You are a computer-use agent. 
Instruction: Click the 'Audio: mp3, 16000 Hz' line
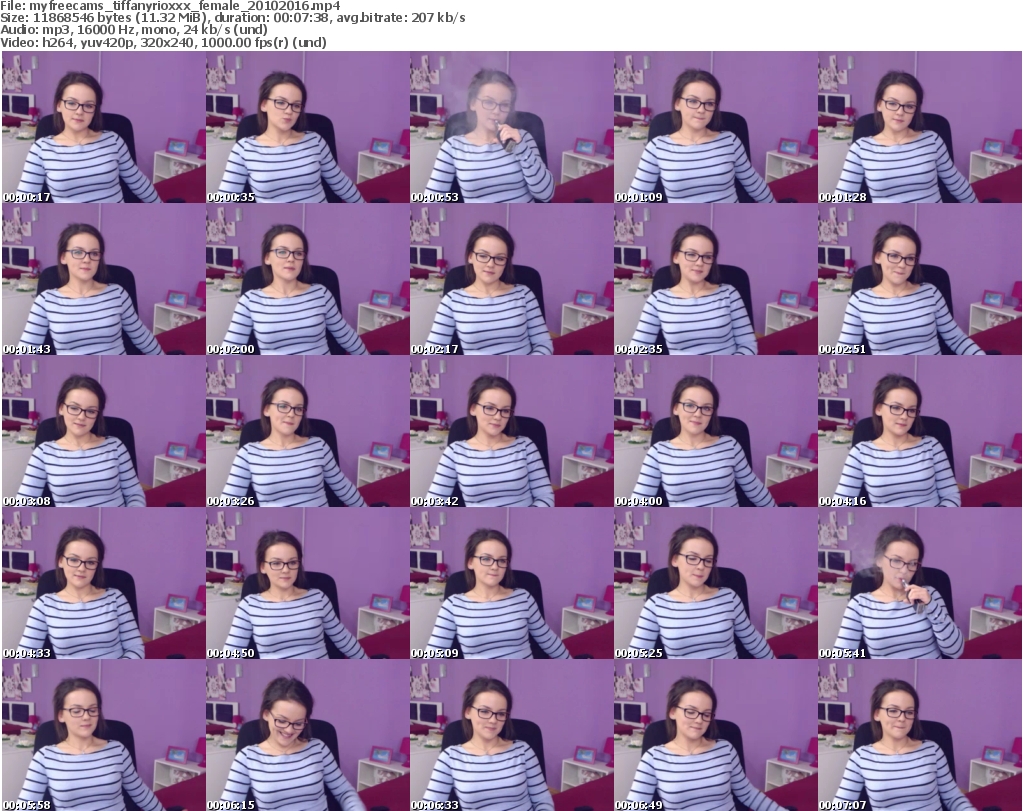tap(134, 30)
